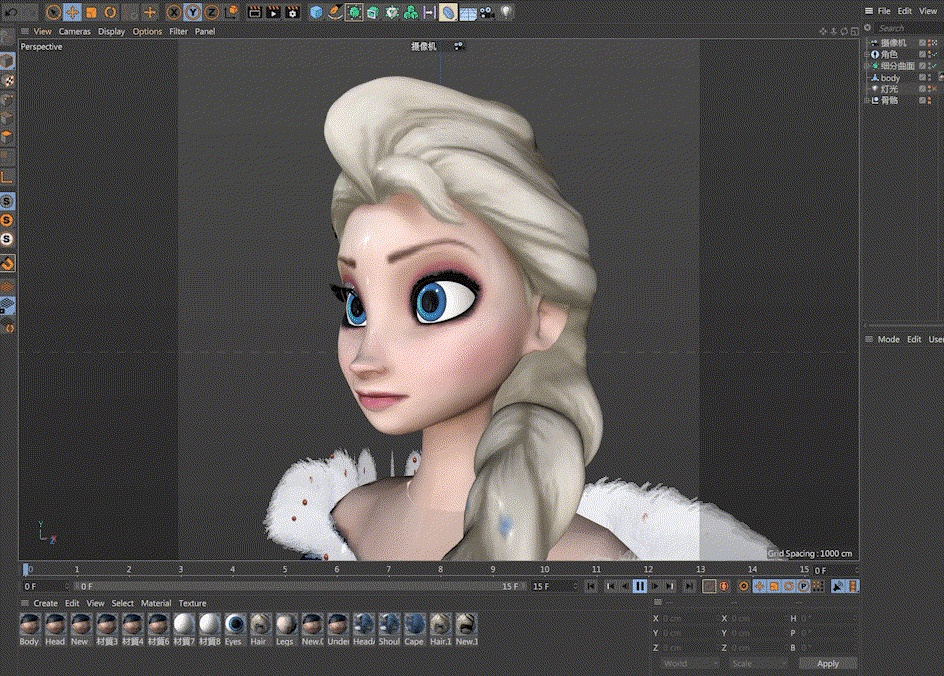Toggle layer checkbox of 摄像机 row

(922, 43)
